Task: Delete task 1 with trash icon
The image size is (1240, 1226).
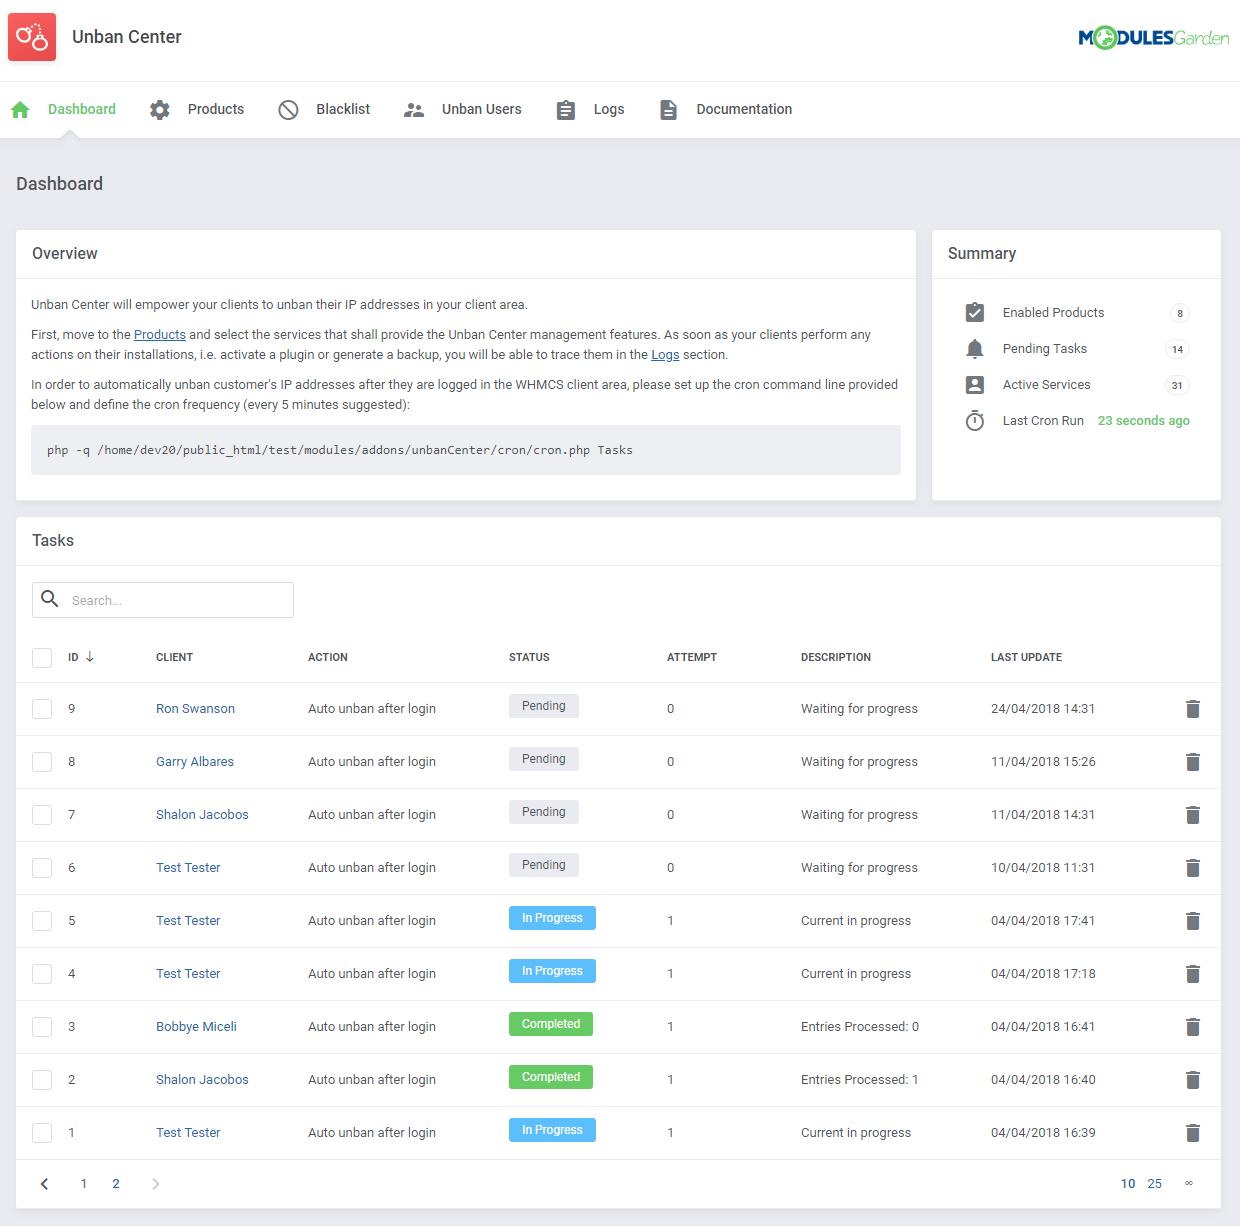Action: pos(1193,1133)
